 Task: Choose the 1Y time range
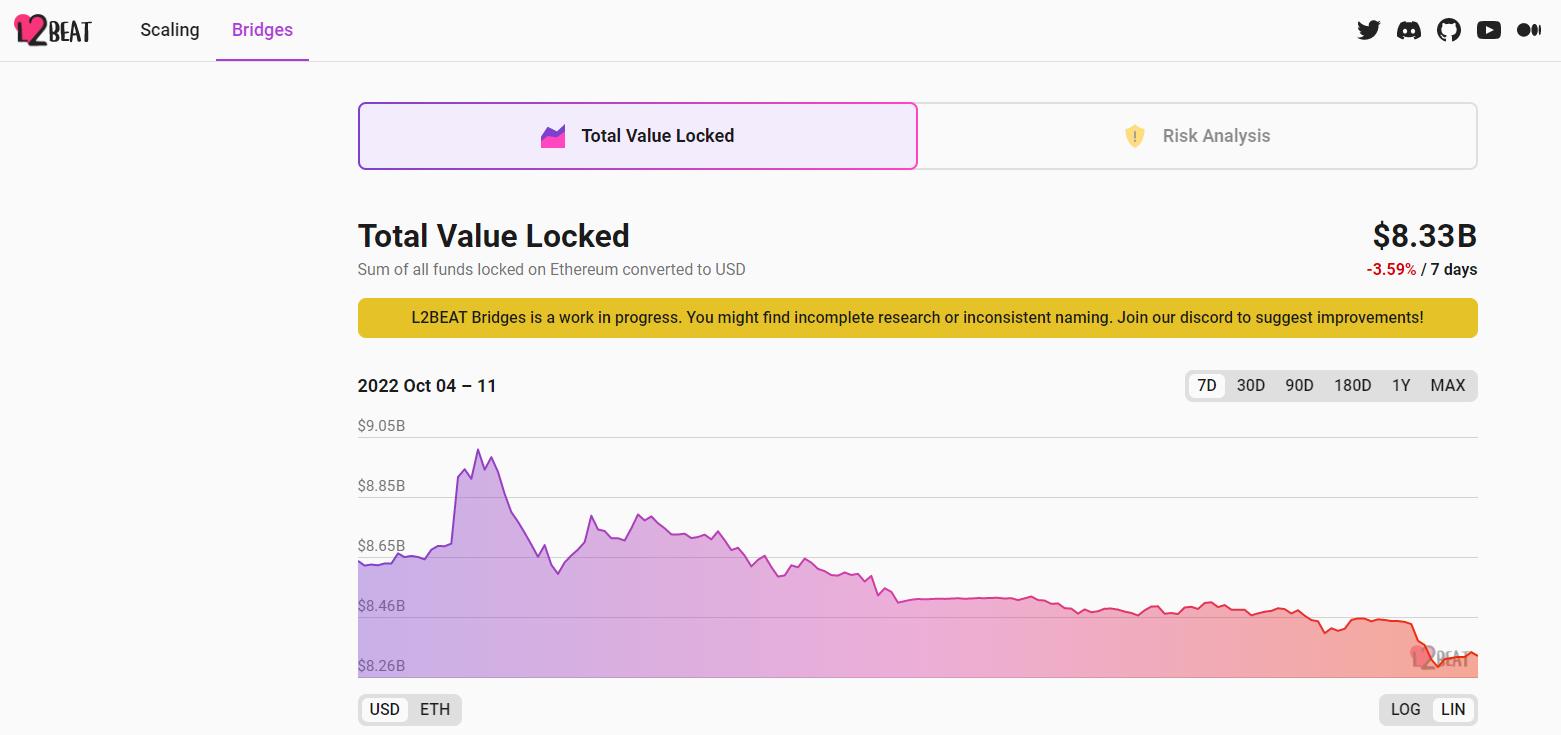1400,385
